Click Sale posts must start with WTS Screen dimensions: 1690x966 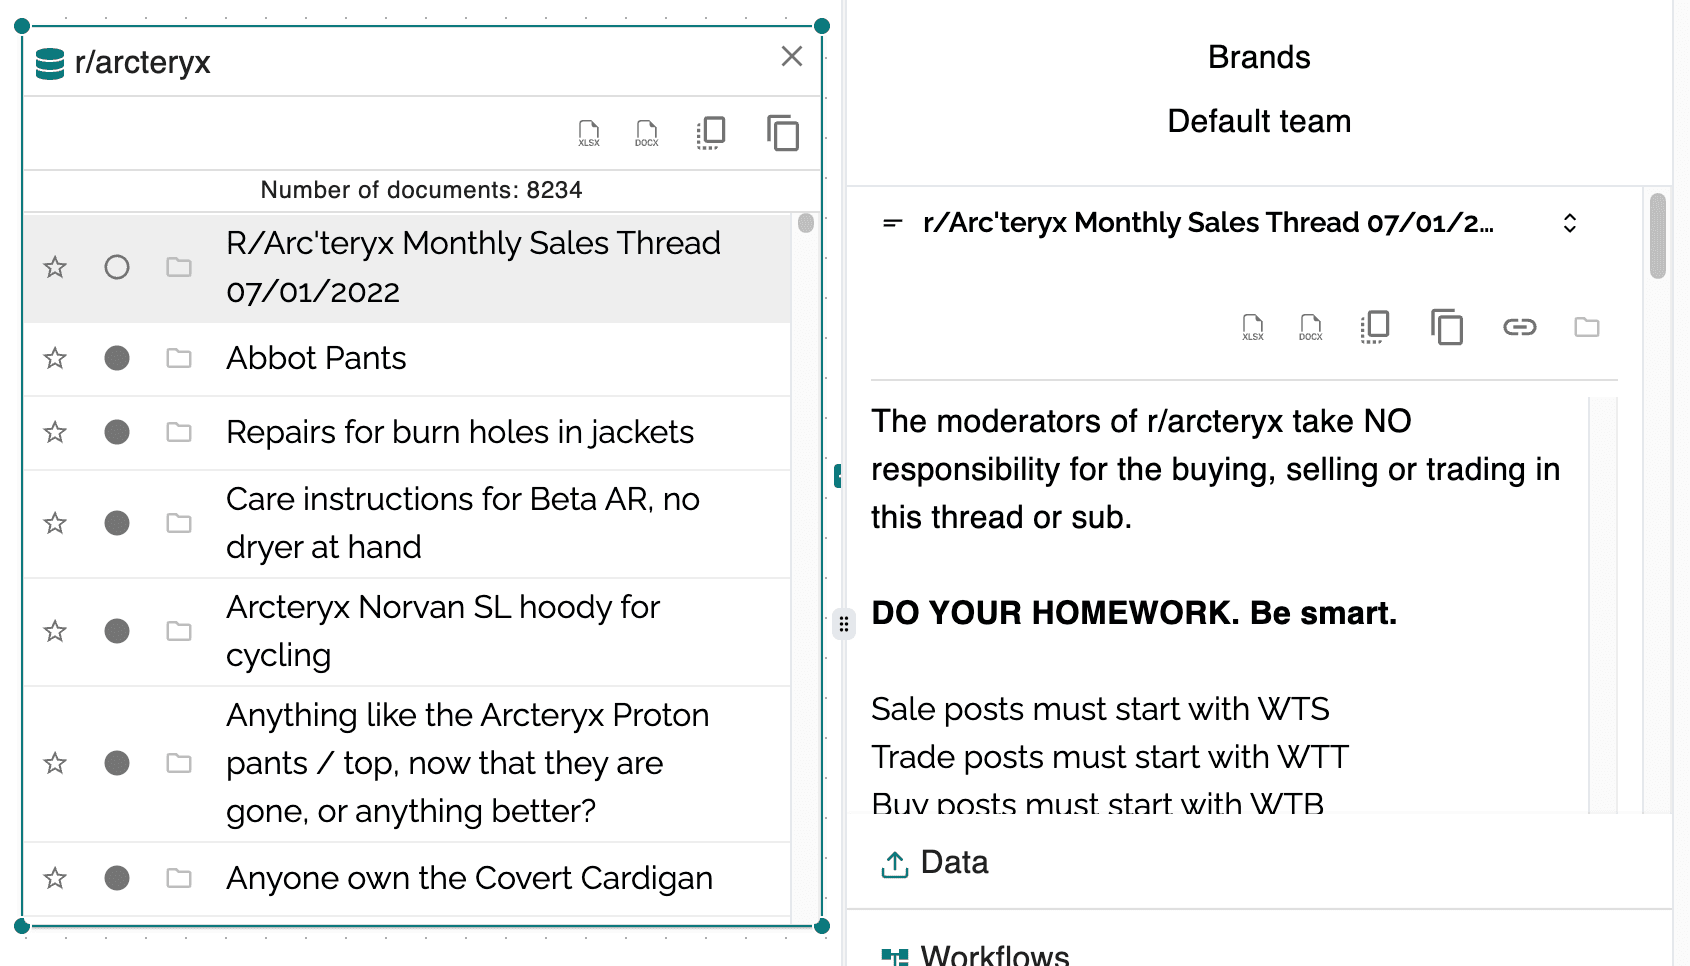point(1100,709)
